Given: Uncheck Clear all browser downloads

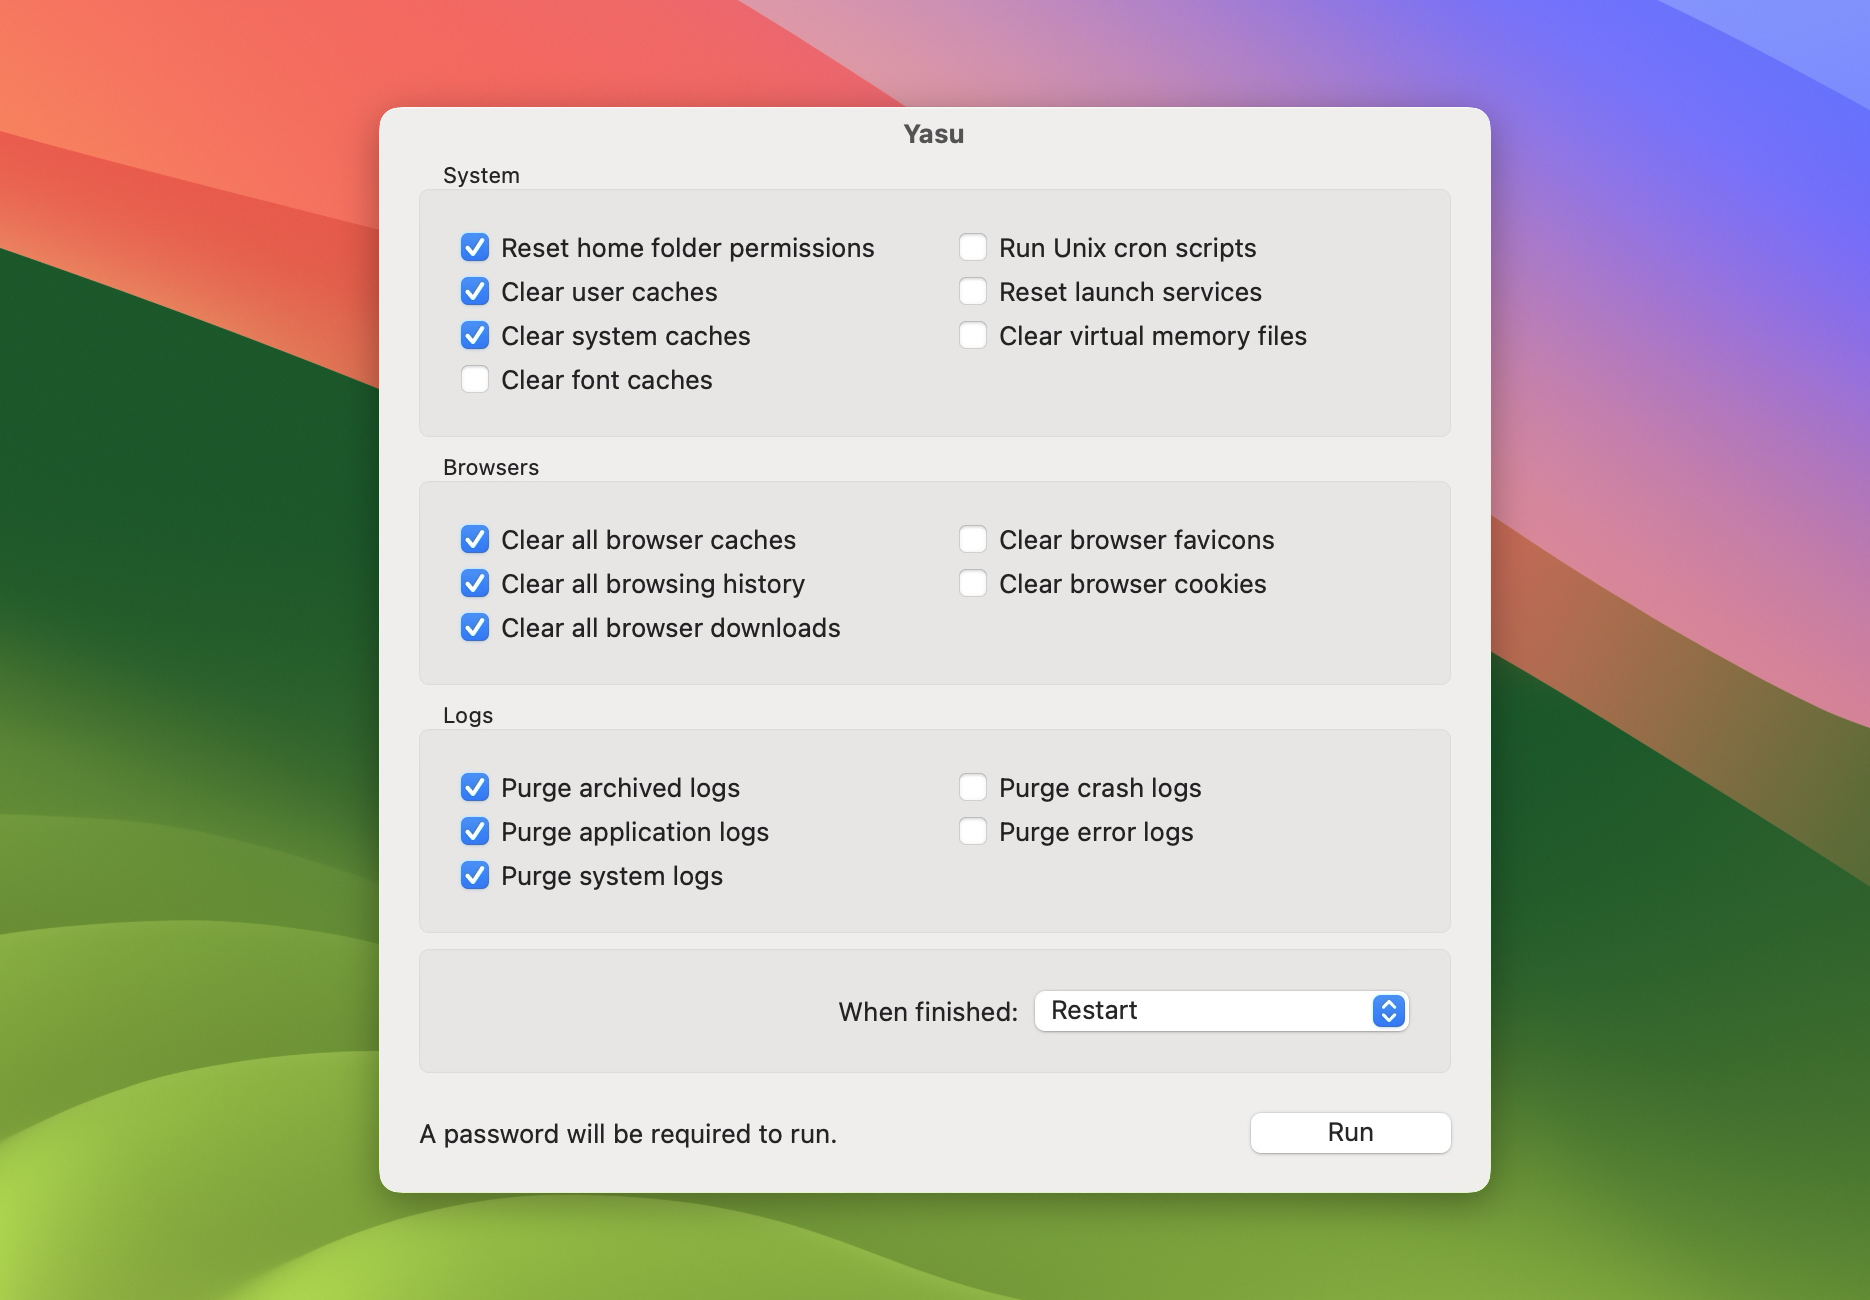Looking at the screenshot, I should (x=475, y=627).
